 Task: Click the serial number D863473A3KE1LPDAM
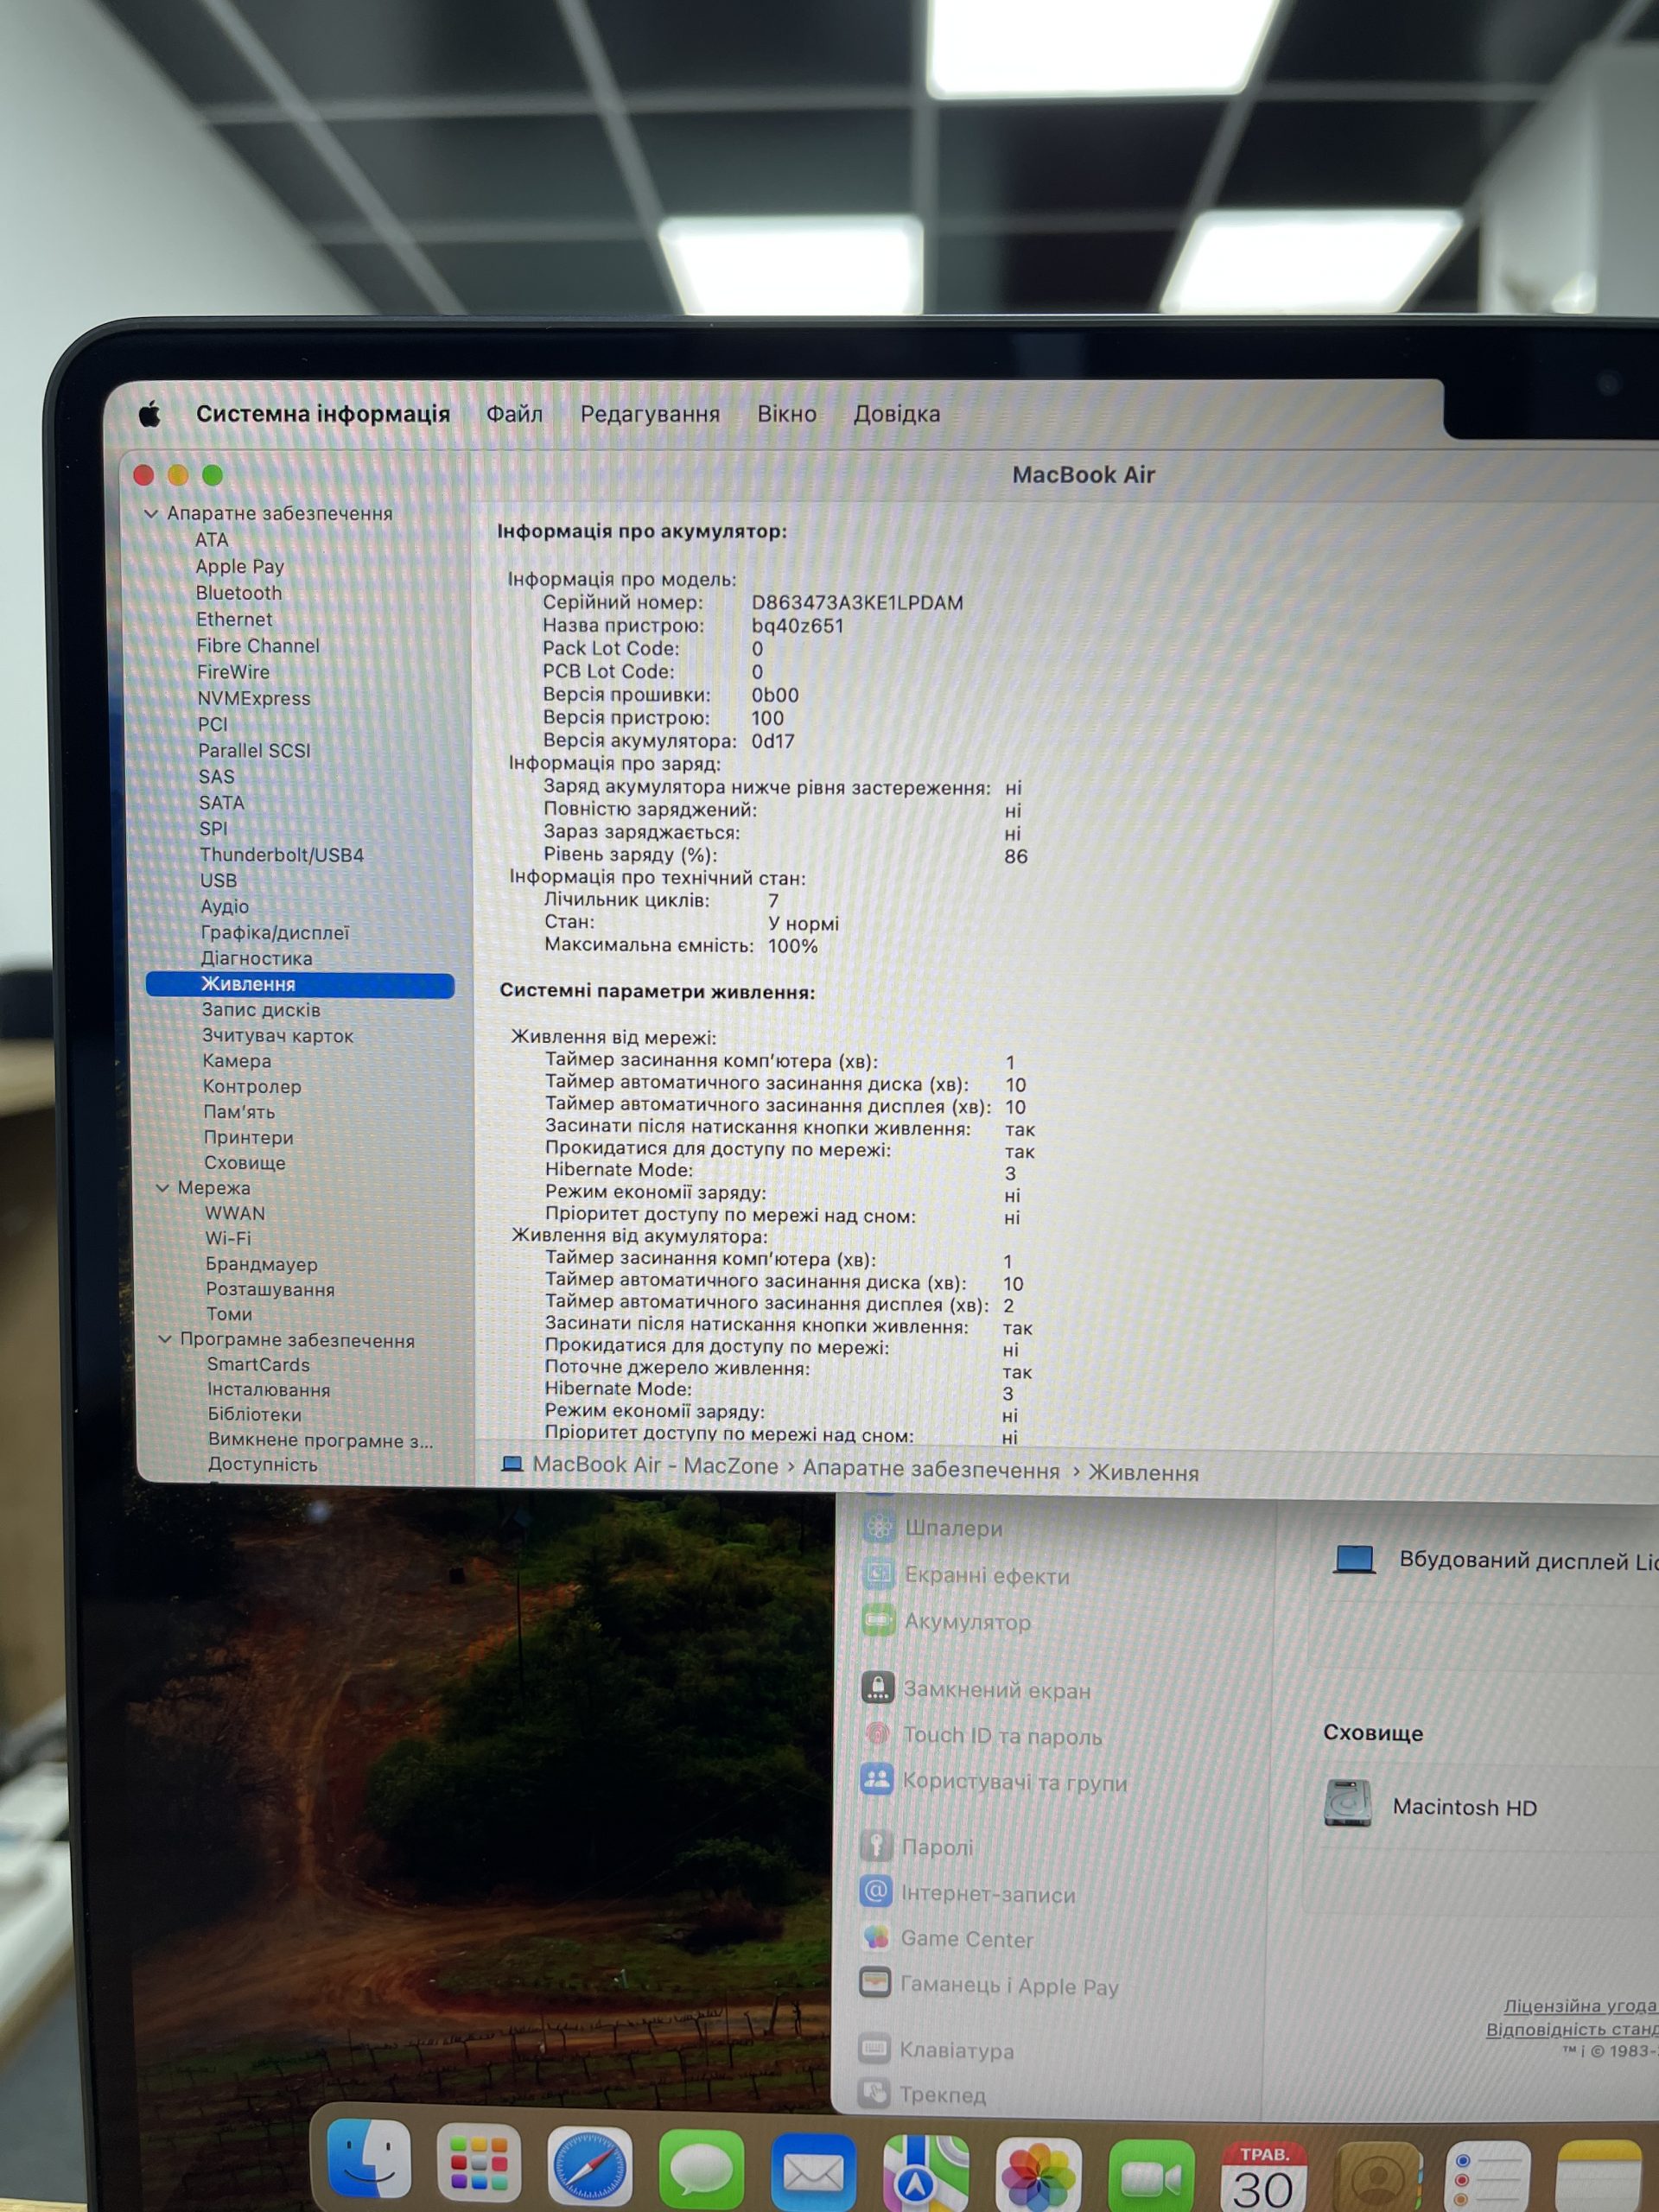(857, 602)
